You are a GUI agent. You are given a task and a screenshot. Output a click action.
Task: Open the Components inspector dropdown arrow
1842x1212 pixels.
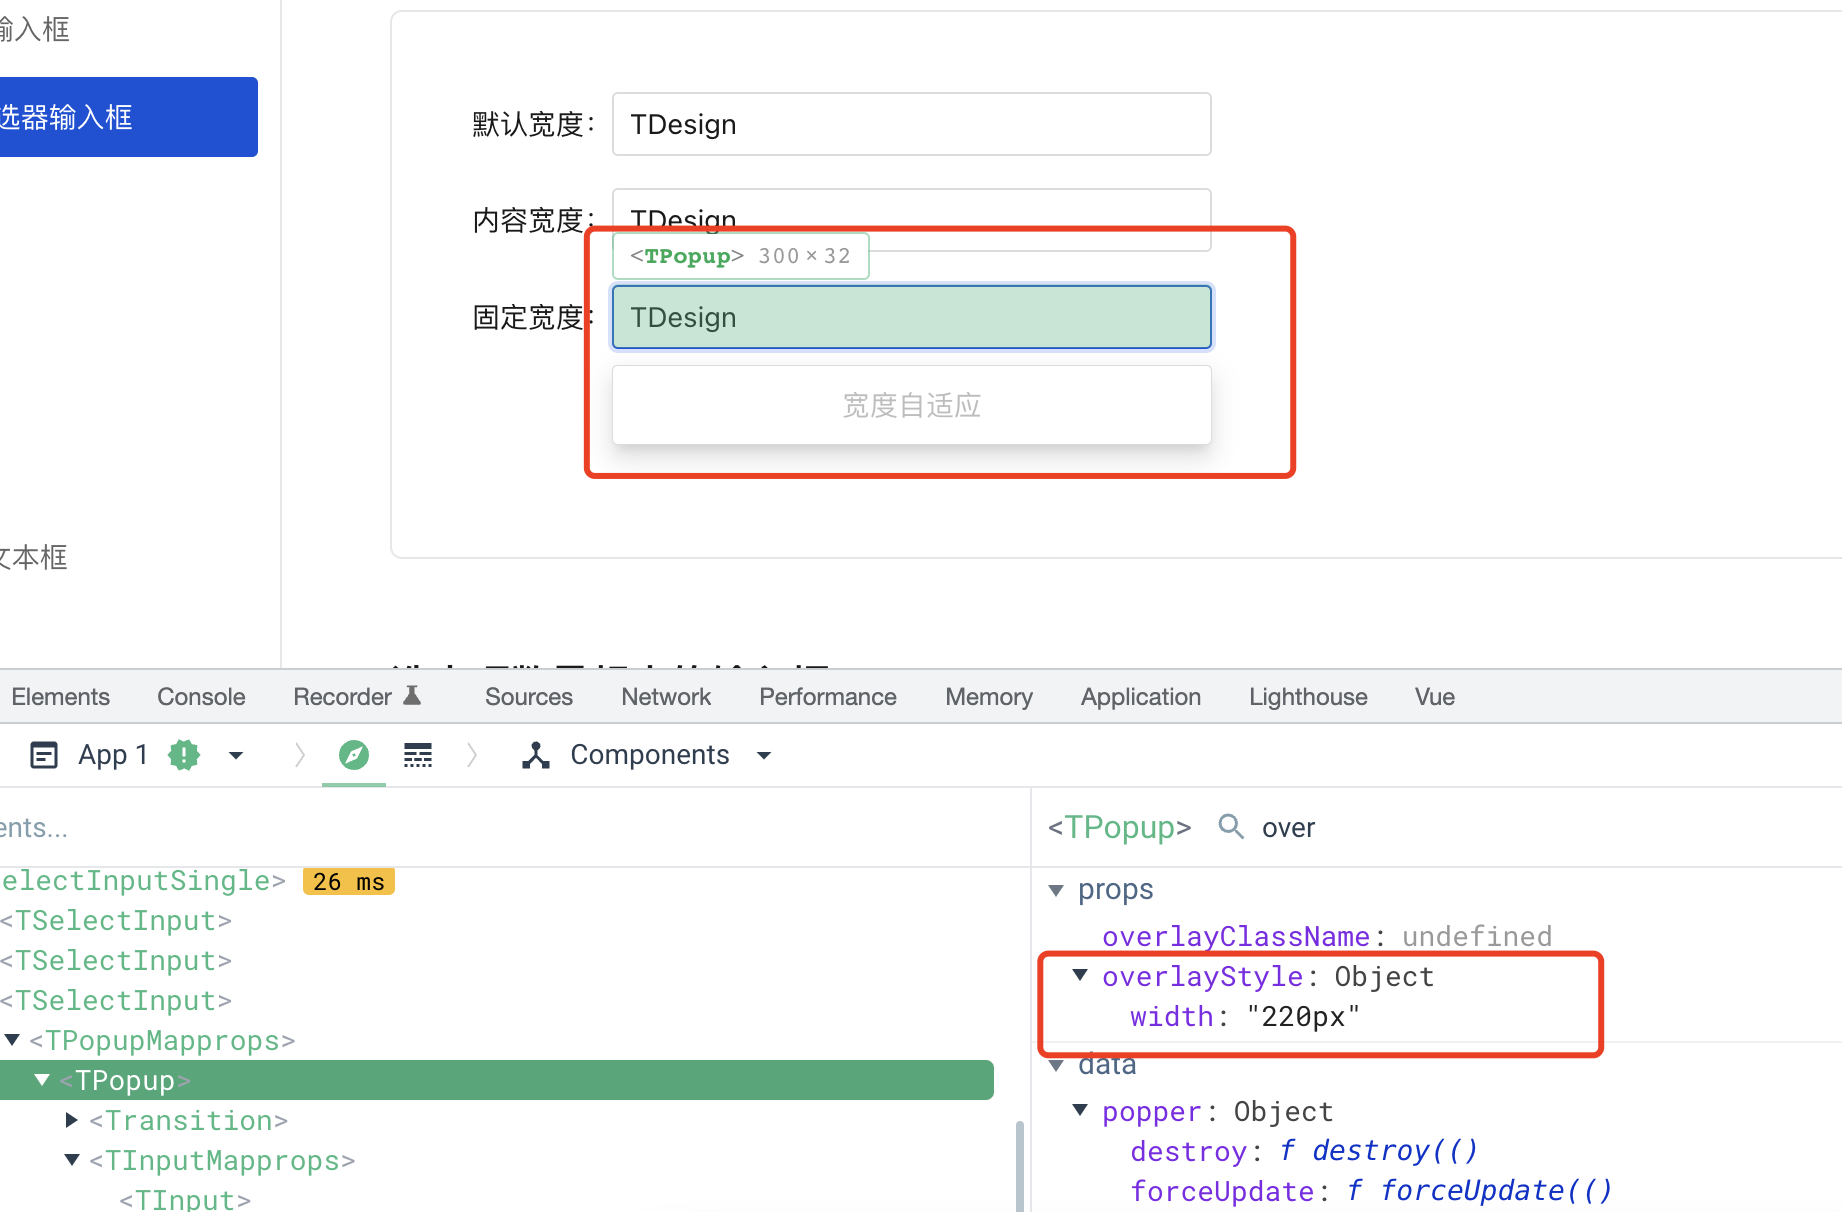pos(764,756)
